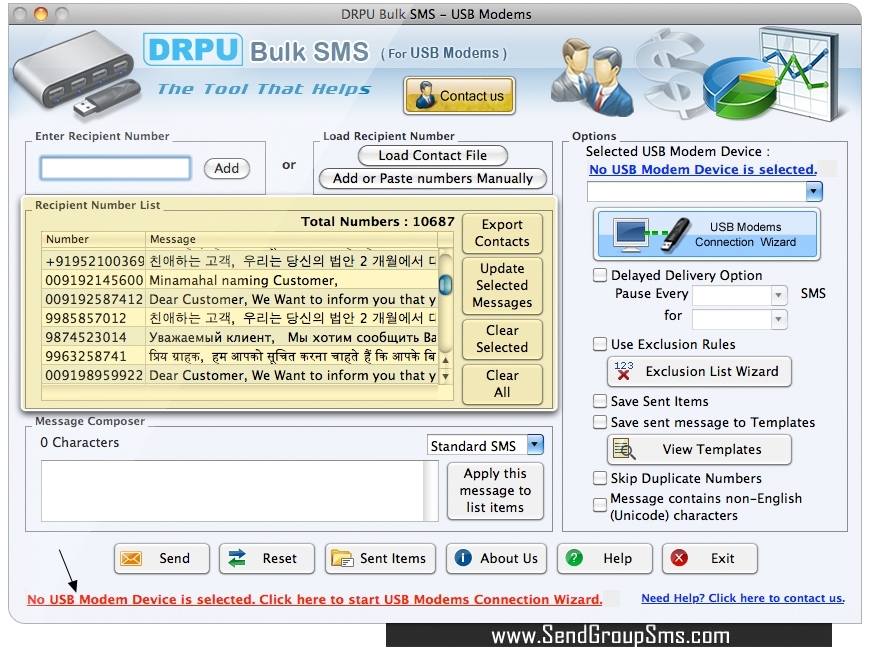The image size is (870, 649).
Task: Click the Hindi message text cell
Action: (292, 356)
